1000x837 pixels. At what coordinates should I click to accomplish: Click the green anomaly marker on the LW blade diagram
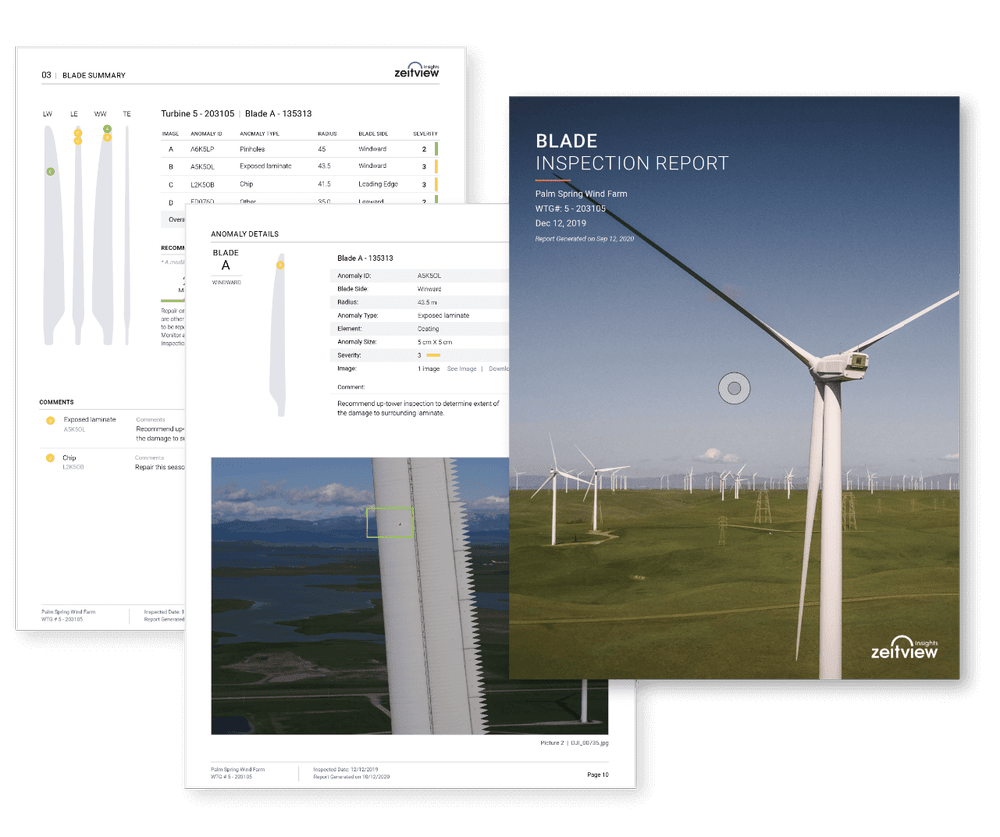tap(48, 173)
